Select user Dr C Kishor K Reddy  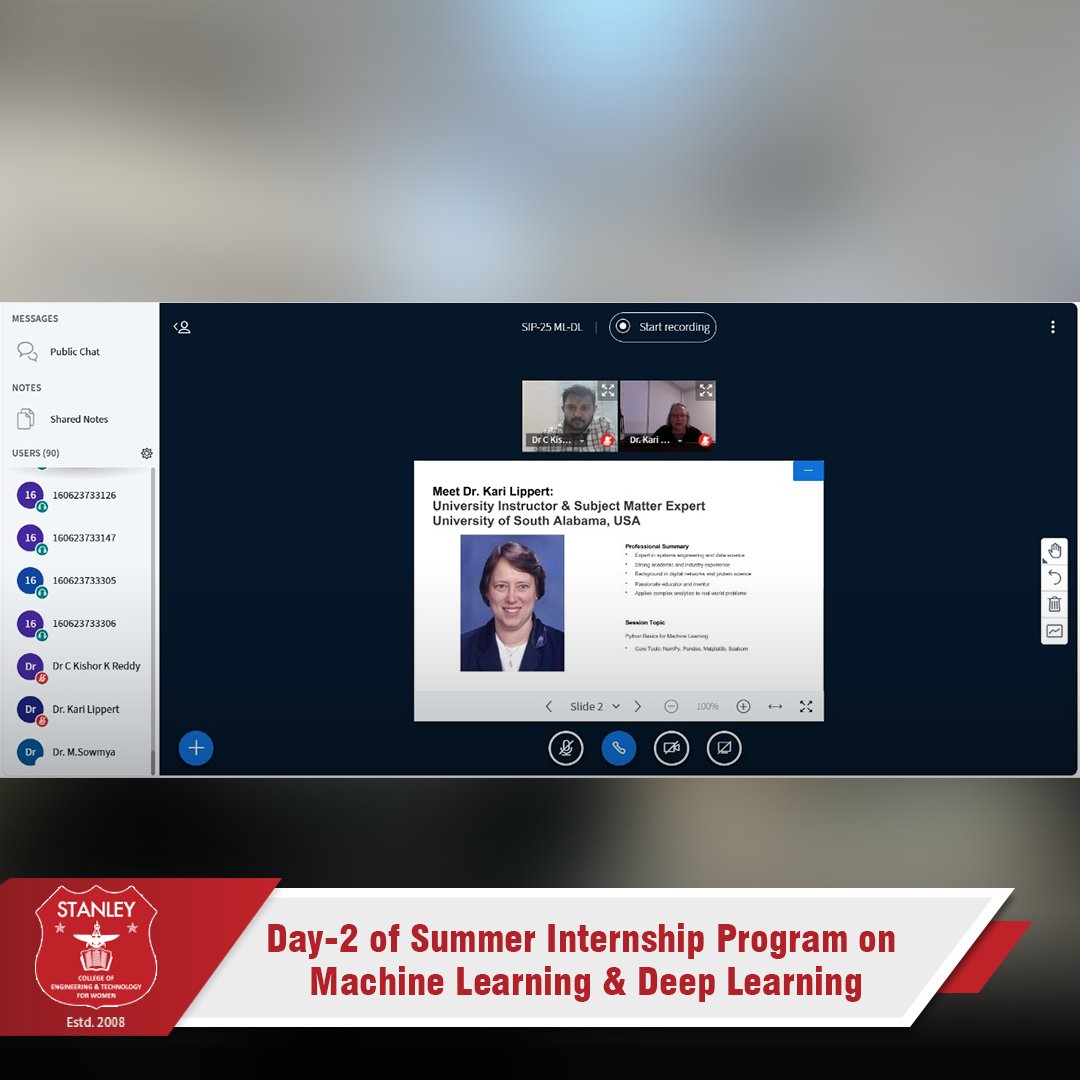pyautogui.click(x=81, y=666)
